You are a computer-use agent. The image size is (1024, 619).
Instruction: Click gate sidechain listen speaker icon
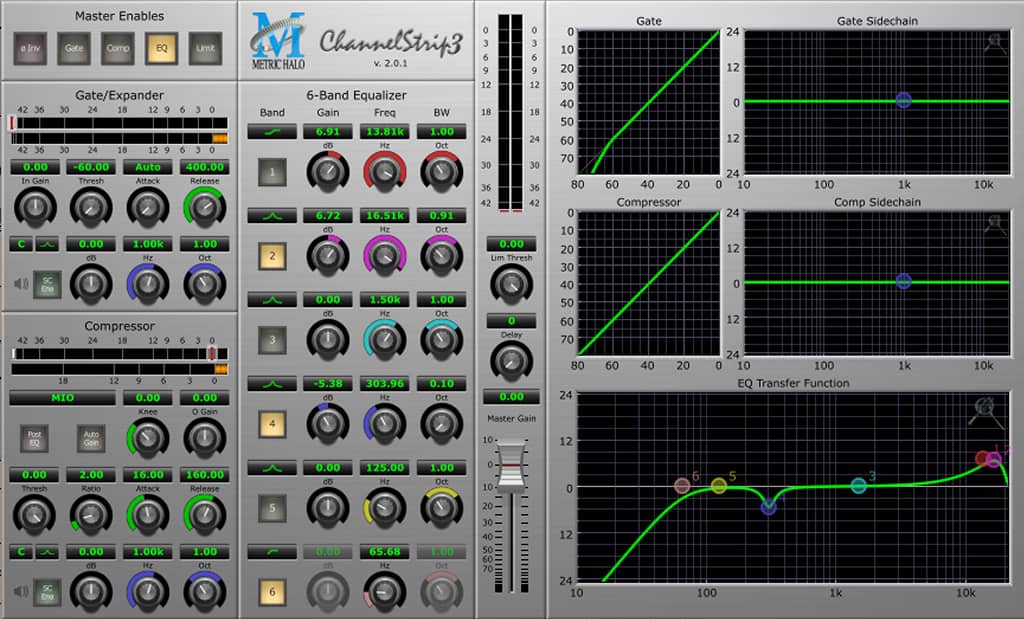(x=21, y=284)
